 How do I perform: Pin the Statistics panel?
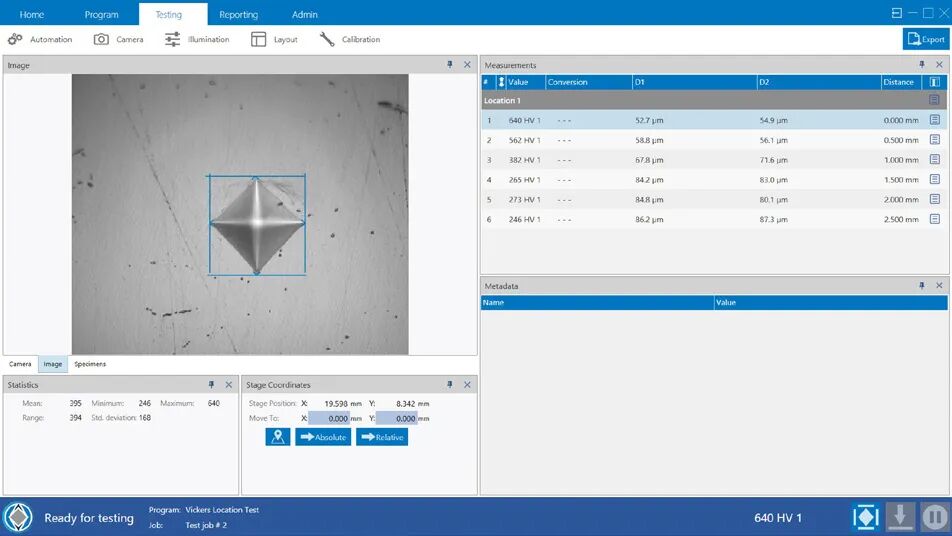[211, 384]
